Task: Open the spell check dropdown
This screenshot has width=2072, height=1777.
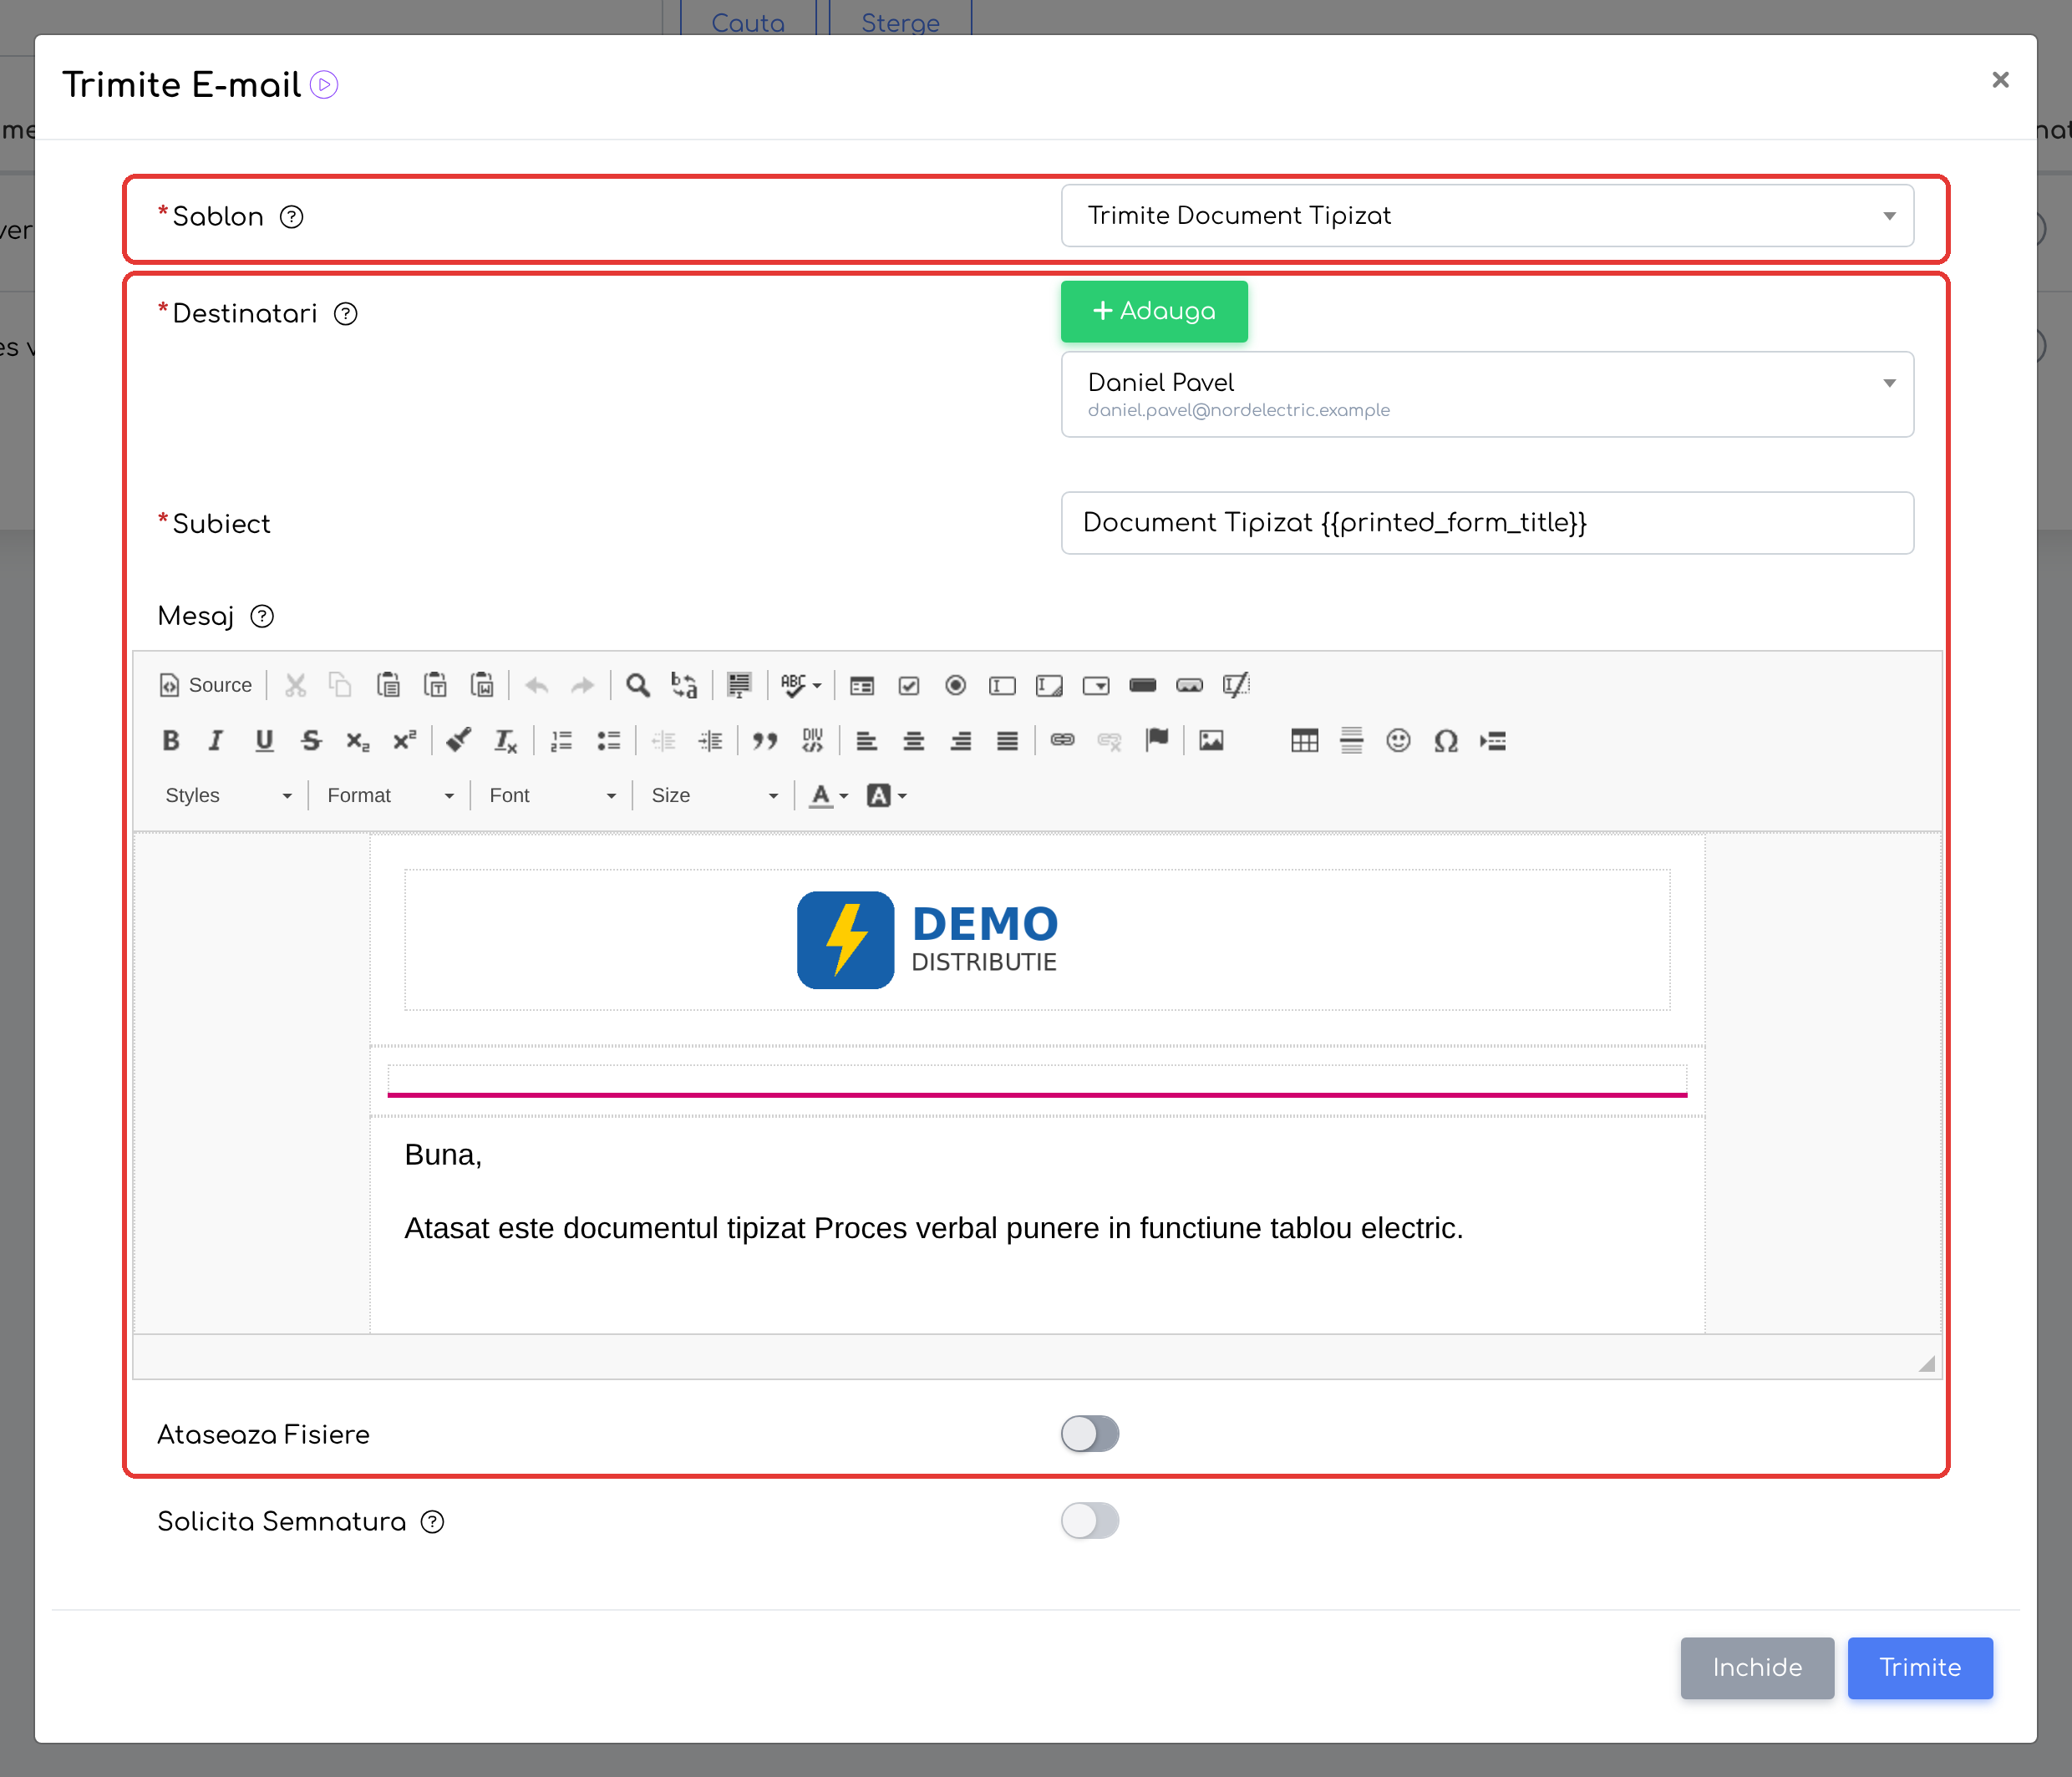Action: (800, 685)
